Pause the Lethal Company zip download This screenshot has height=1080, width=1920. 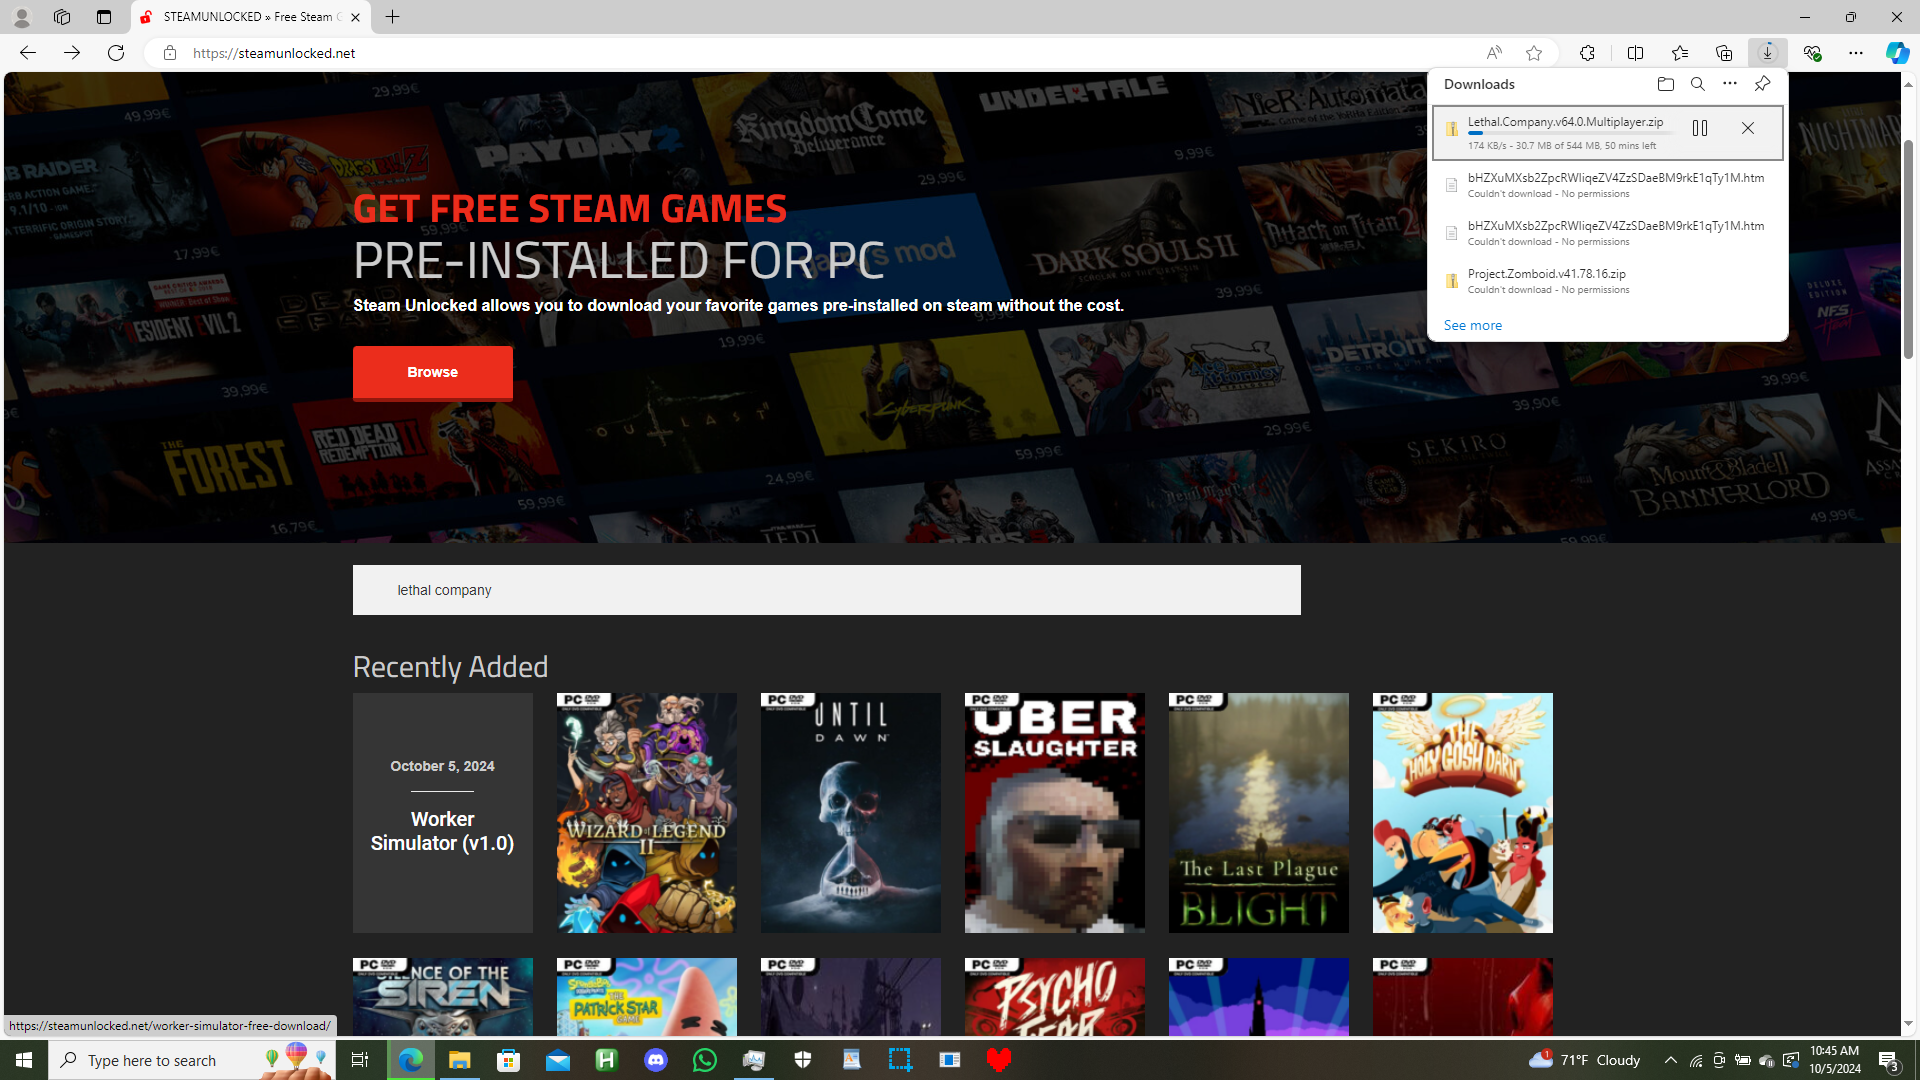pyautogui.click(x=1699, y=128)
